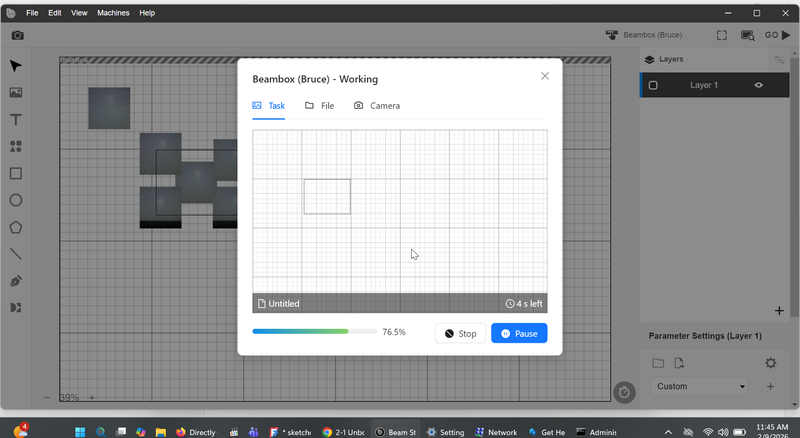Click the plus next to Custom preset
This screenshot has height=438, width=800.
click(x=770, y=386)
